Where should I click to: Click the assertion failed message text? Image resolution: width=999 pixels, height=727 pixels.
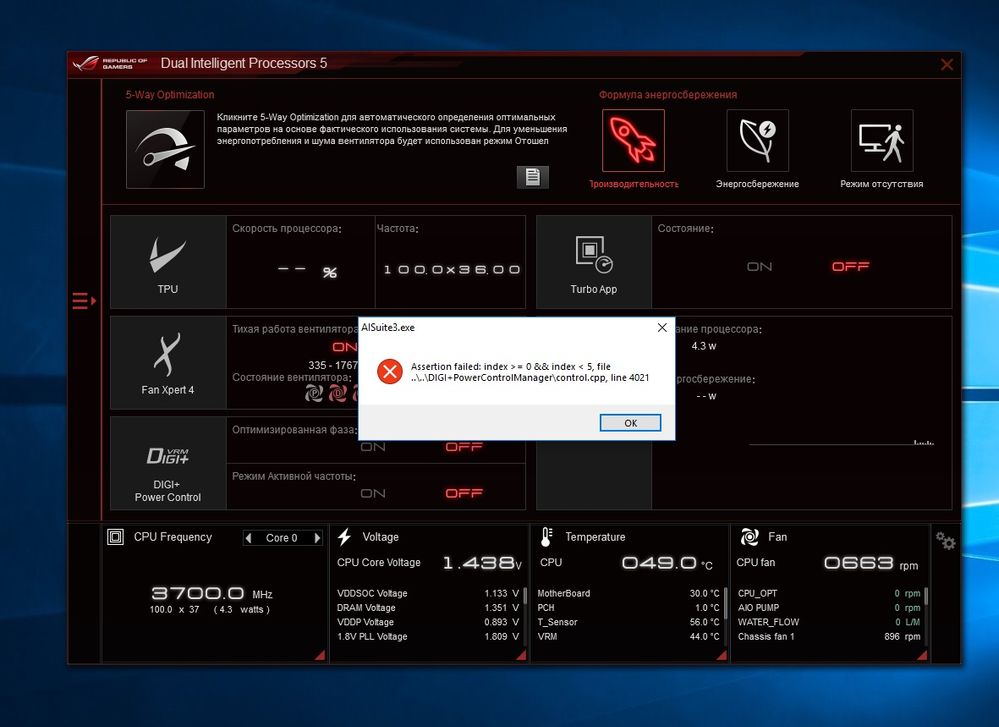(x=530, y=372)
